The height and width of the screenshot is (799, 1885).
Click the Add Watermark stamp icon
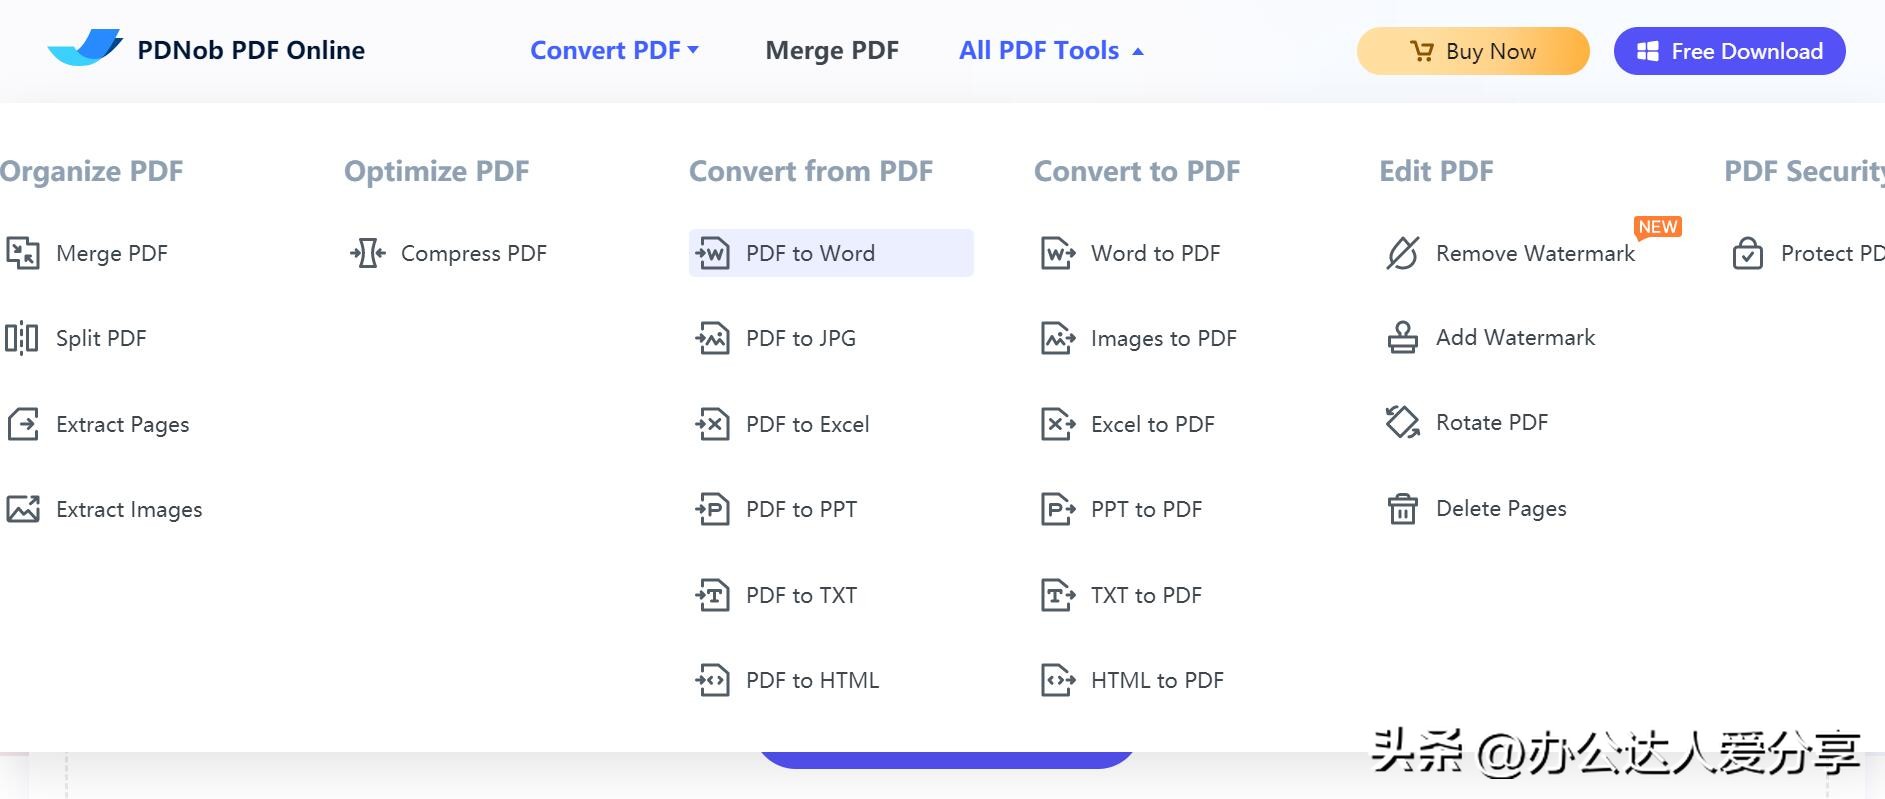(1402, 338)
